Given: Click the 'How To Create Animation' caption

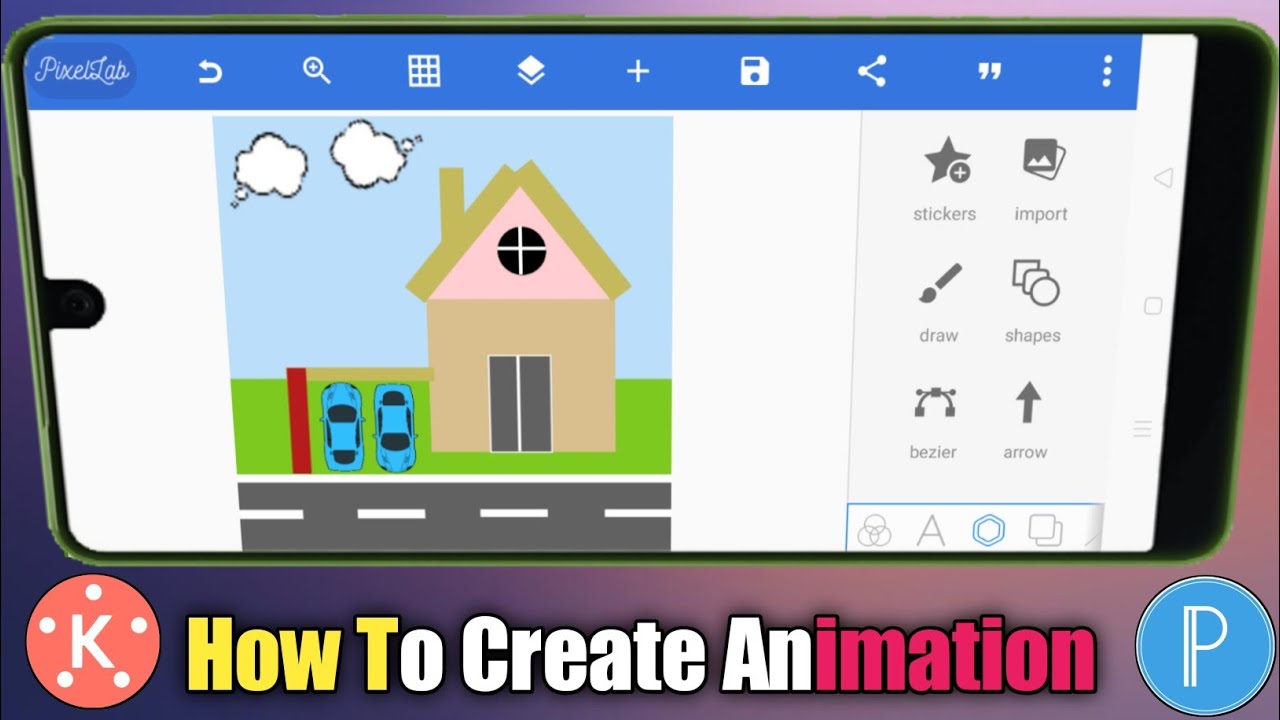Looking at the screenshot, I should pos(642,654).
